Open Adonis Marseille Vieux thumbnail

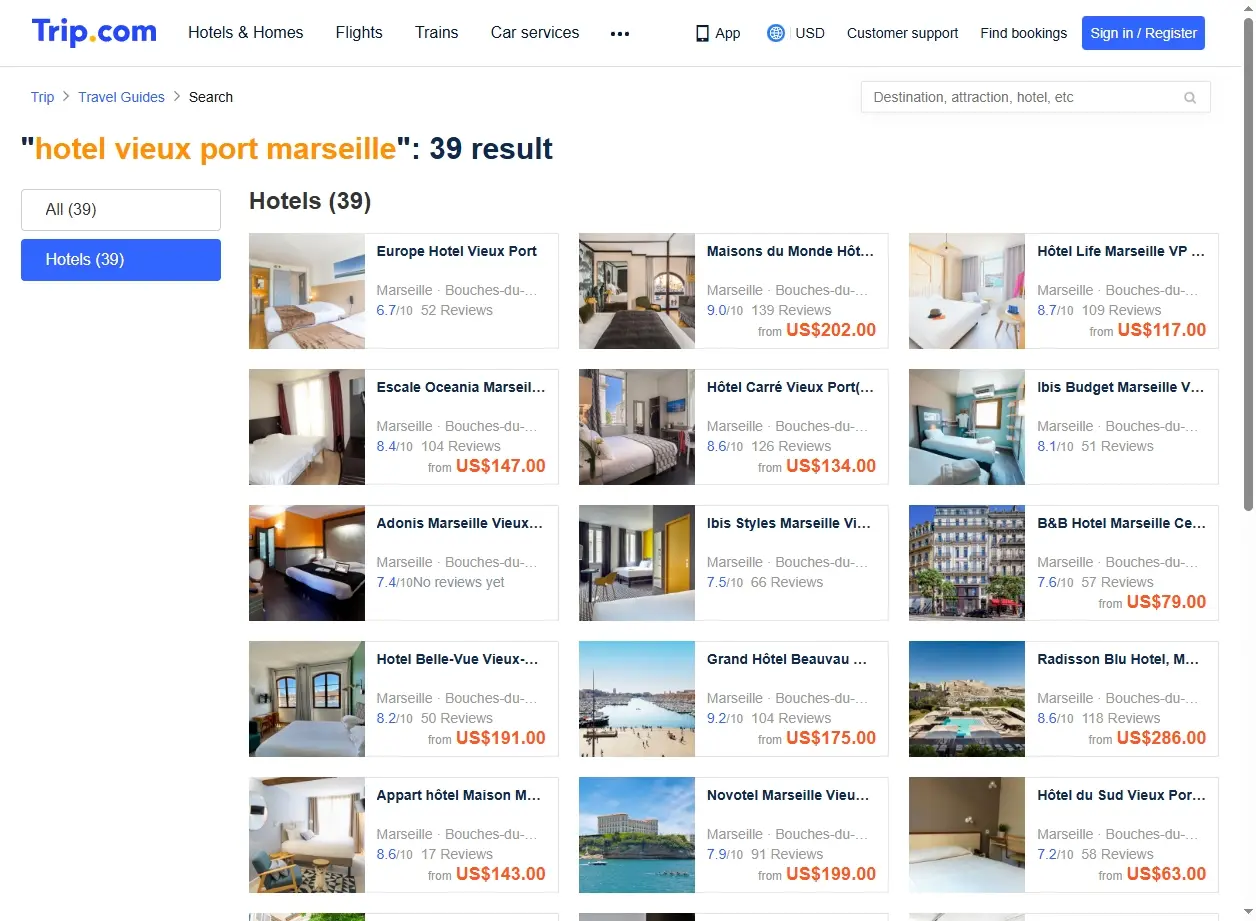(x=307, y=563)
